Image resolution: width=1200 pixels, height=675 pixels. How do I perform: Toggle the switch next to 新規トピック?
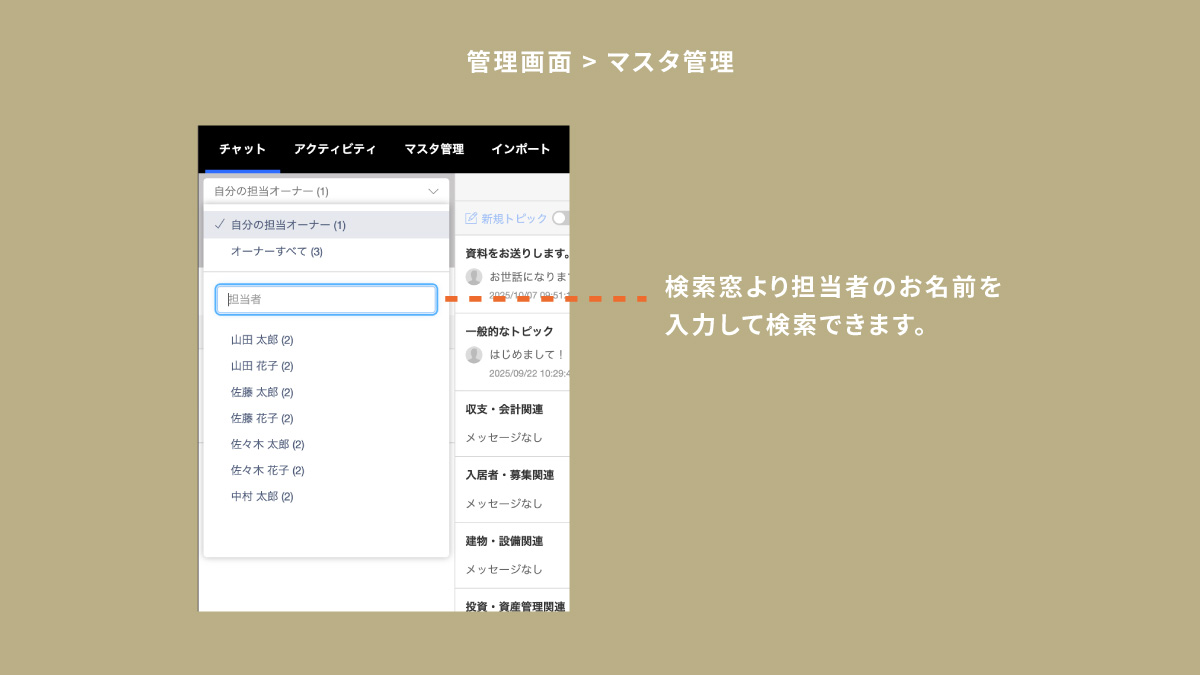[x=561, y=218]
